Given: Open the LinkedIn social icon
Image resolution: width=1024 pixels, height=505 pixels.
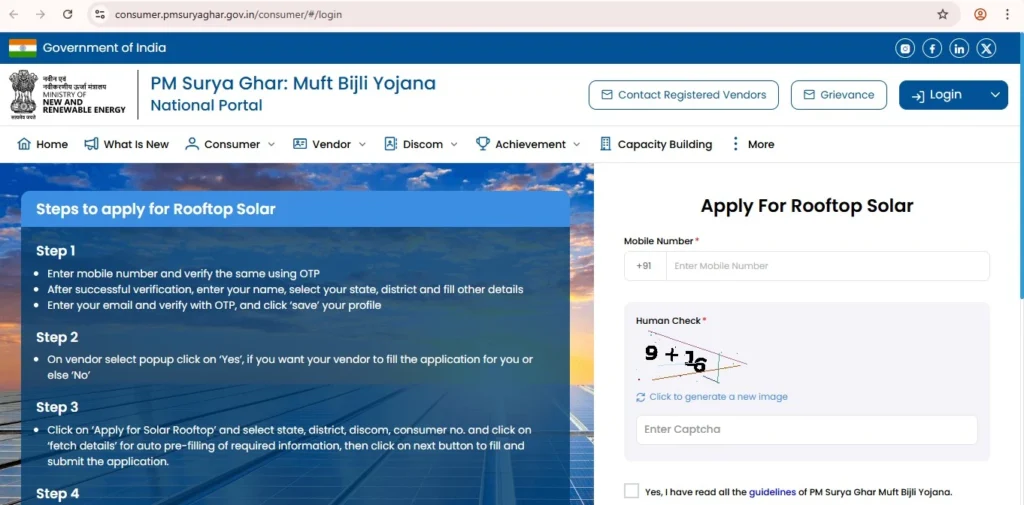Looking at the screenshot, I should (x=959, y=48).
